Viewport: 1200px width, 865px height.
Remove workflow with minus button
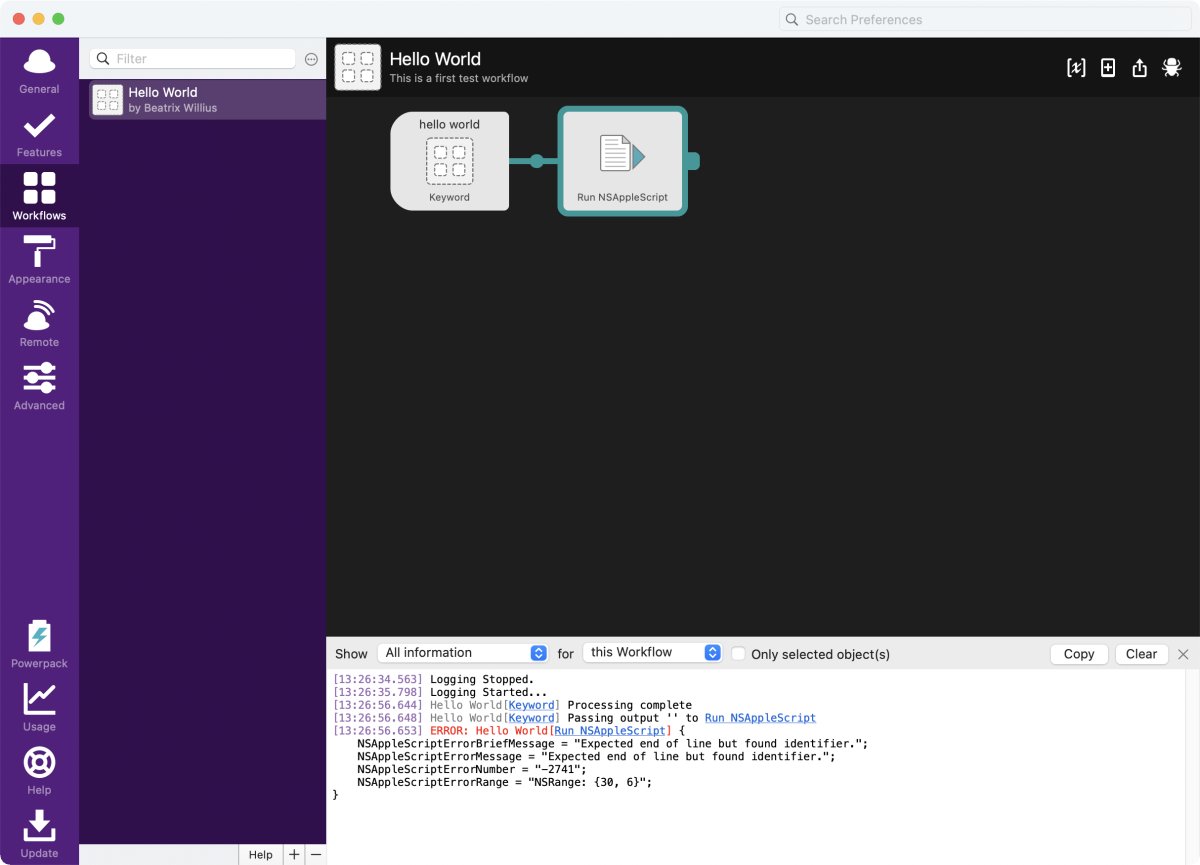(316, 855)
